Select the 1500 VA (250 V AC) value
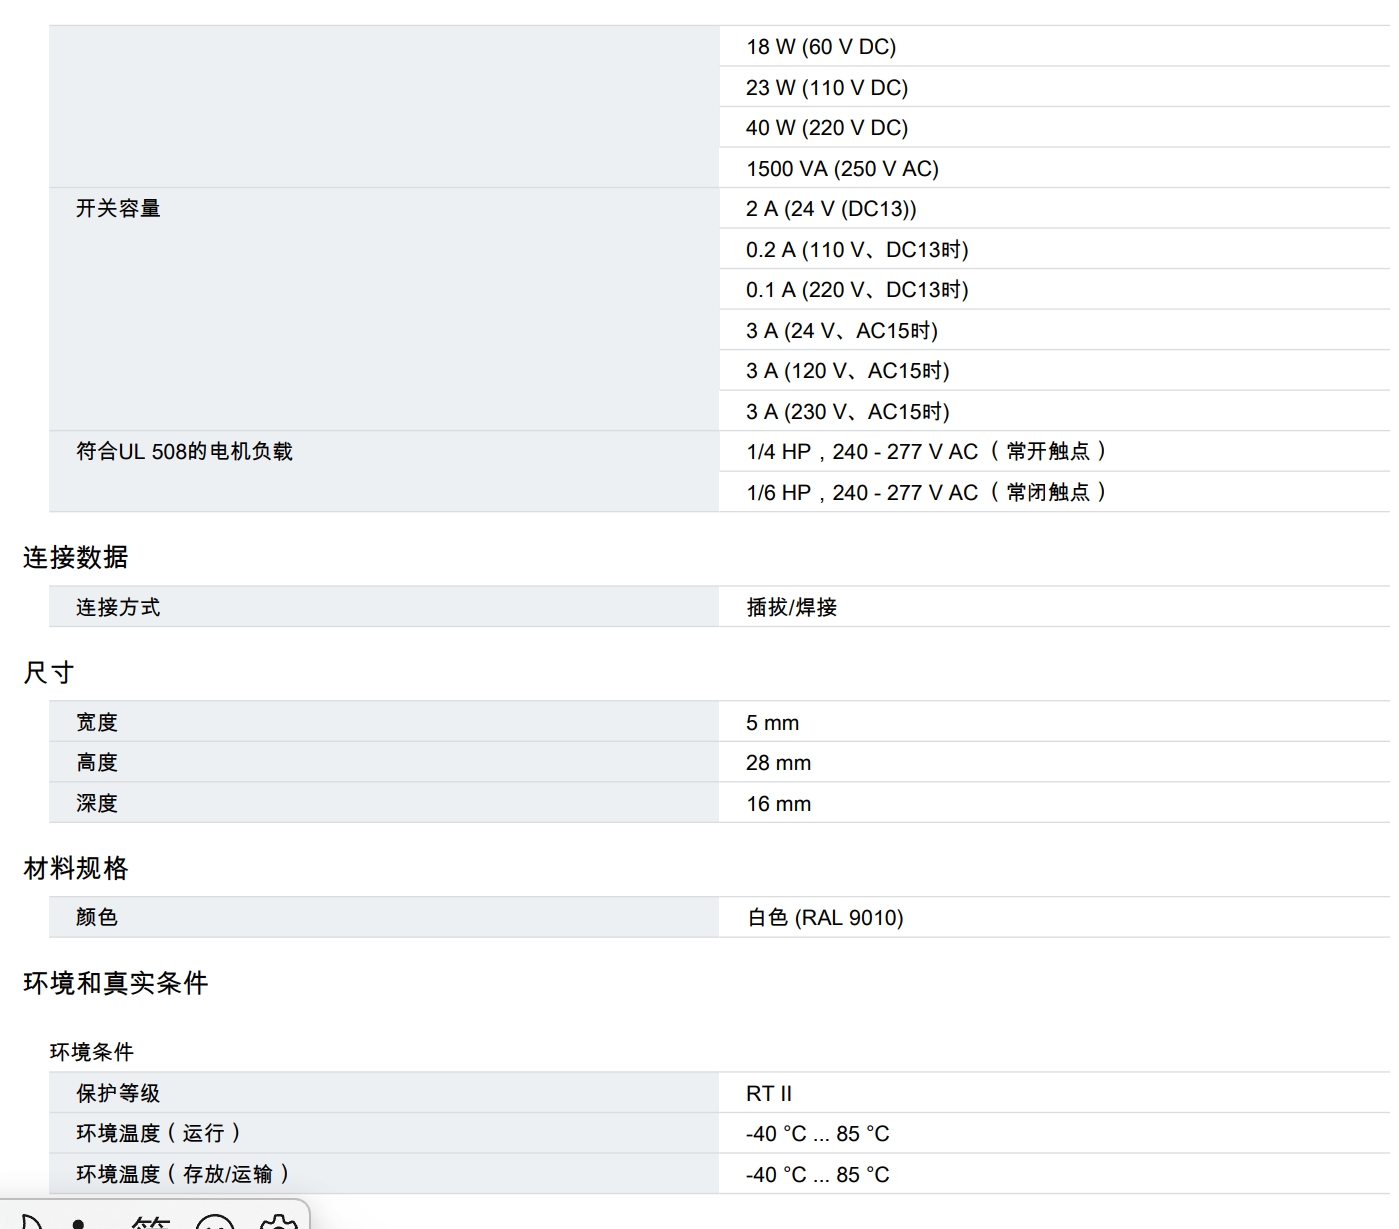The image size is (1399, 1229). tap(842, 168)
